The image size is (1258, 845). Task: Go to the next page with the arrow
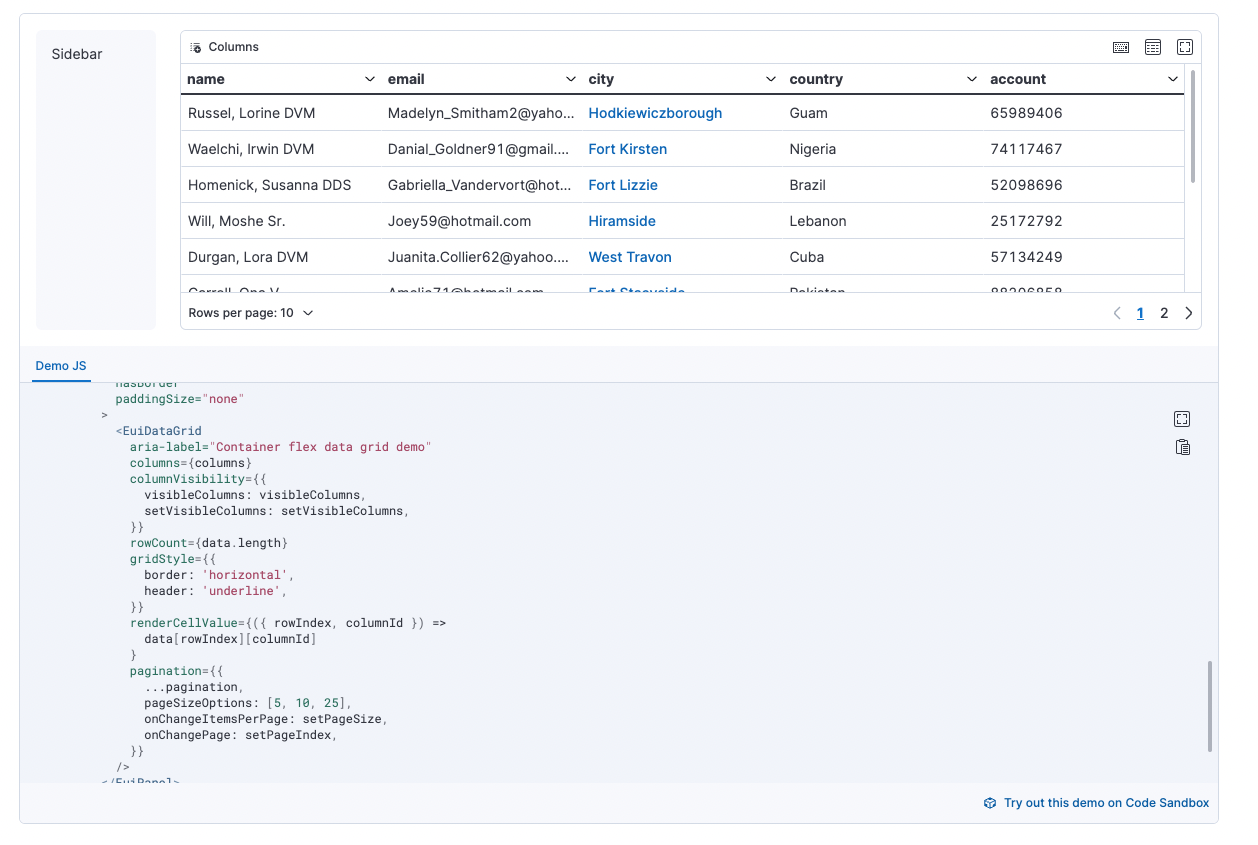1189,312
